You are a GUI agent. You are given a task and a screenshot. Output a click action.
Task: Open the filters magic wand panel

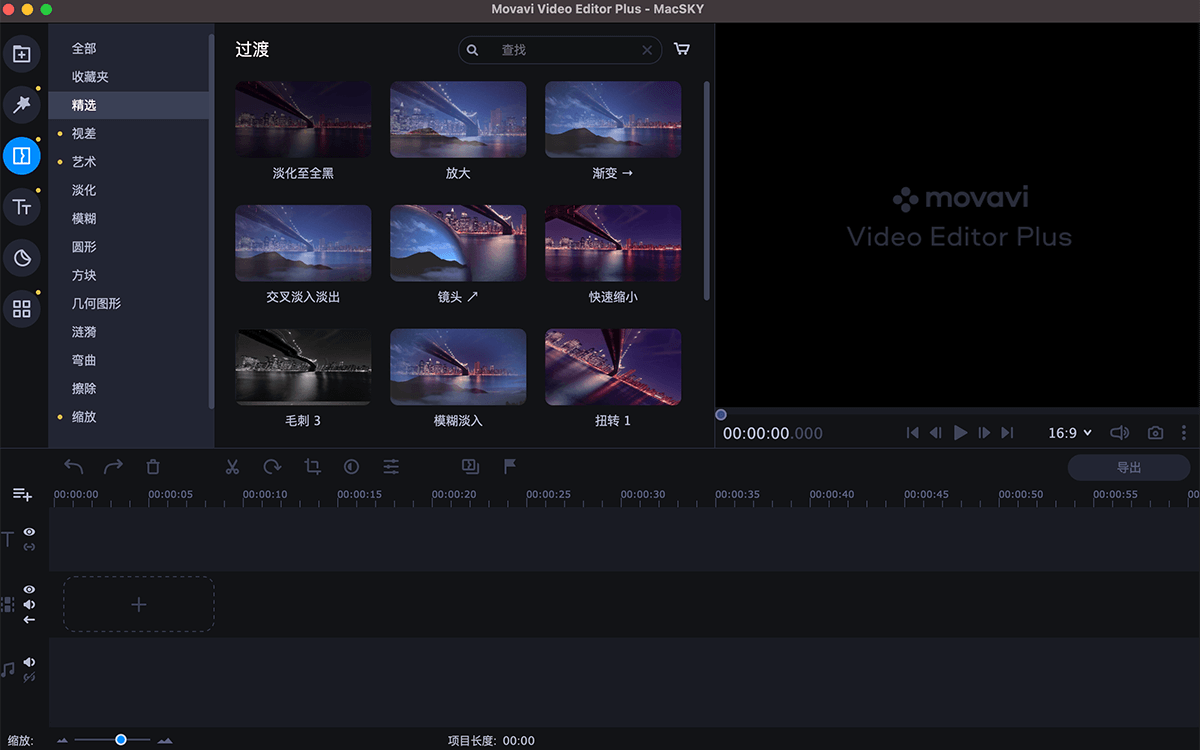[22, 104]
